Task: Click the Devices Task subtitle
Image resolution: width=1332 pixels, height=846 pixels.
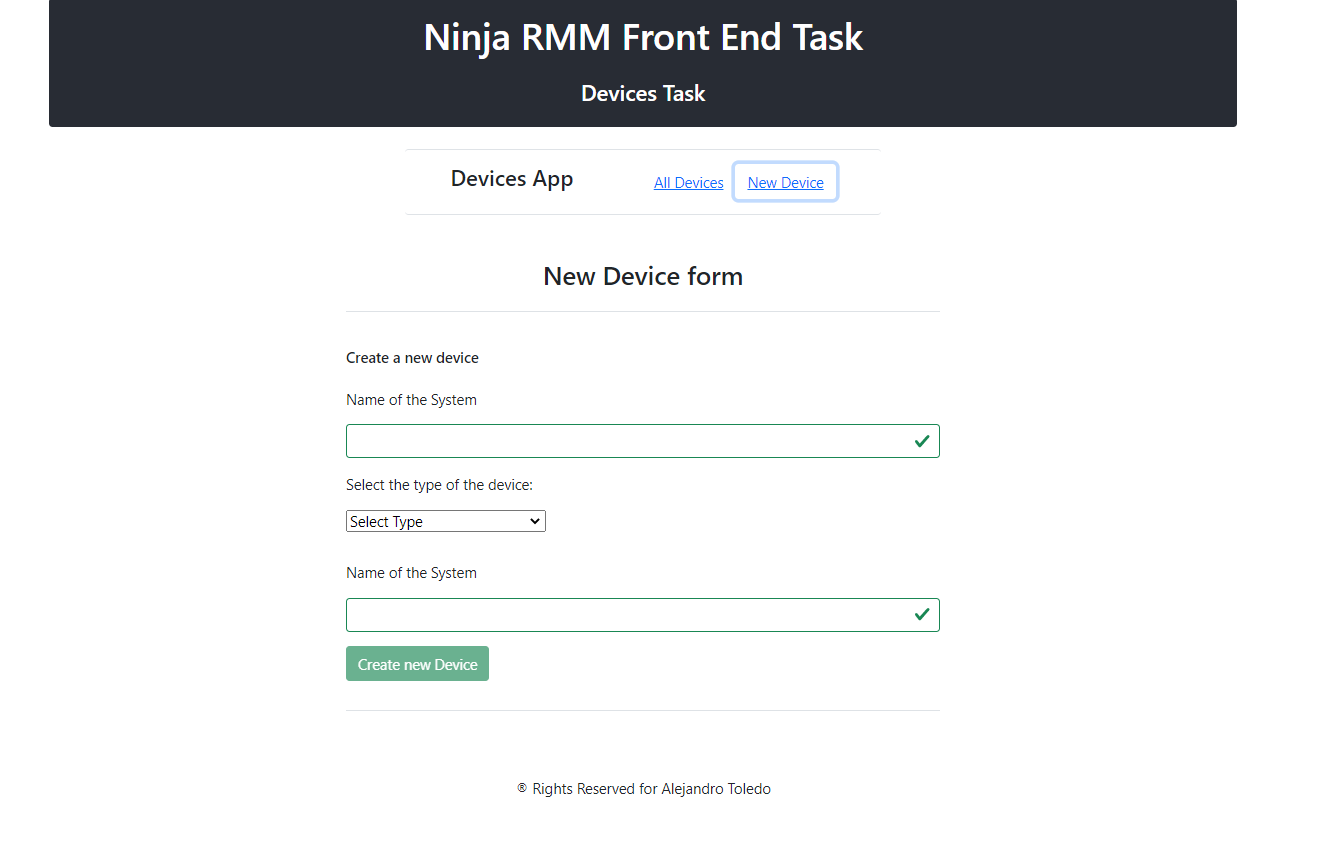Action: pos(643,94)
